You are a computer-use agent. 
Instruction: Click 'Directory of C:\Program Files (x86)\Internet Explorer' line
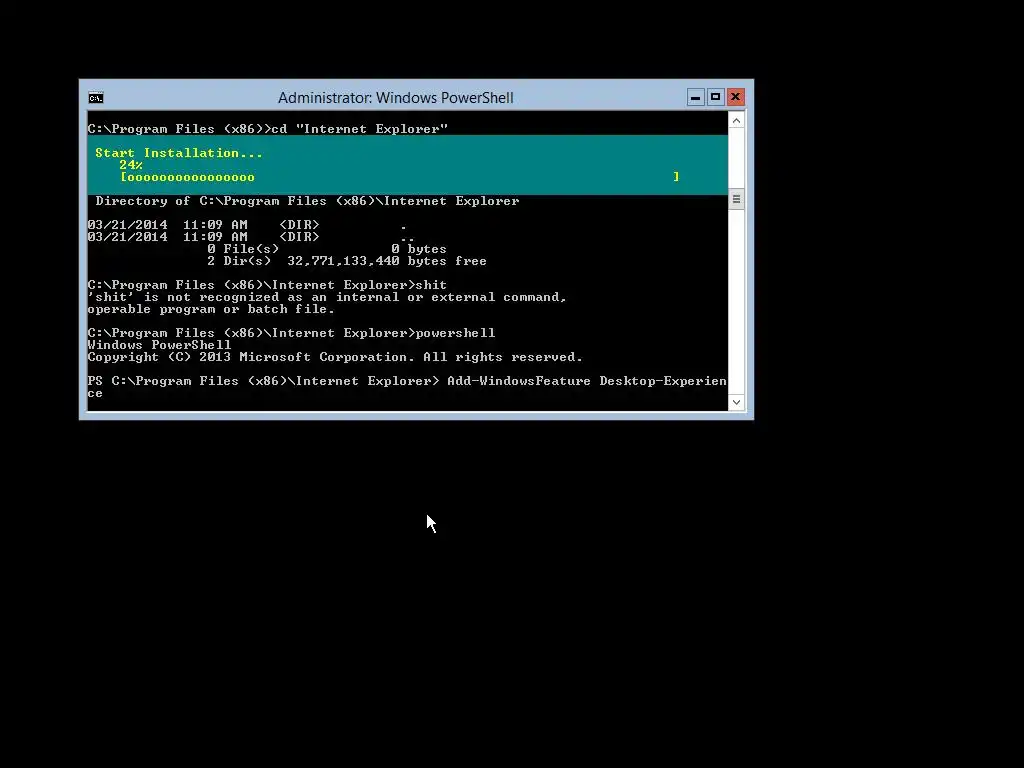307,201
